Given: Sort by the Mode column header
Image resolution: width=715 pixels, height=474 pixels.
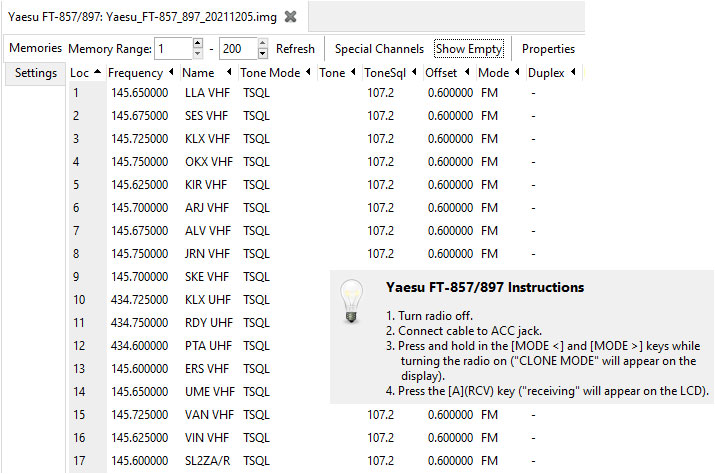Looking at the screenshot, I should [x=499, y=73].
